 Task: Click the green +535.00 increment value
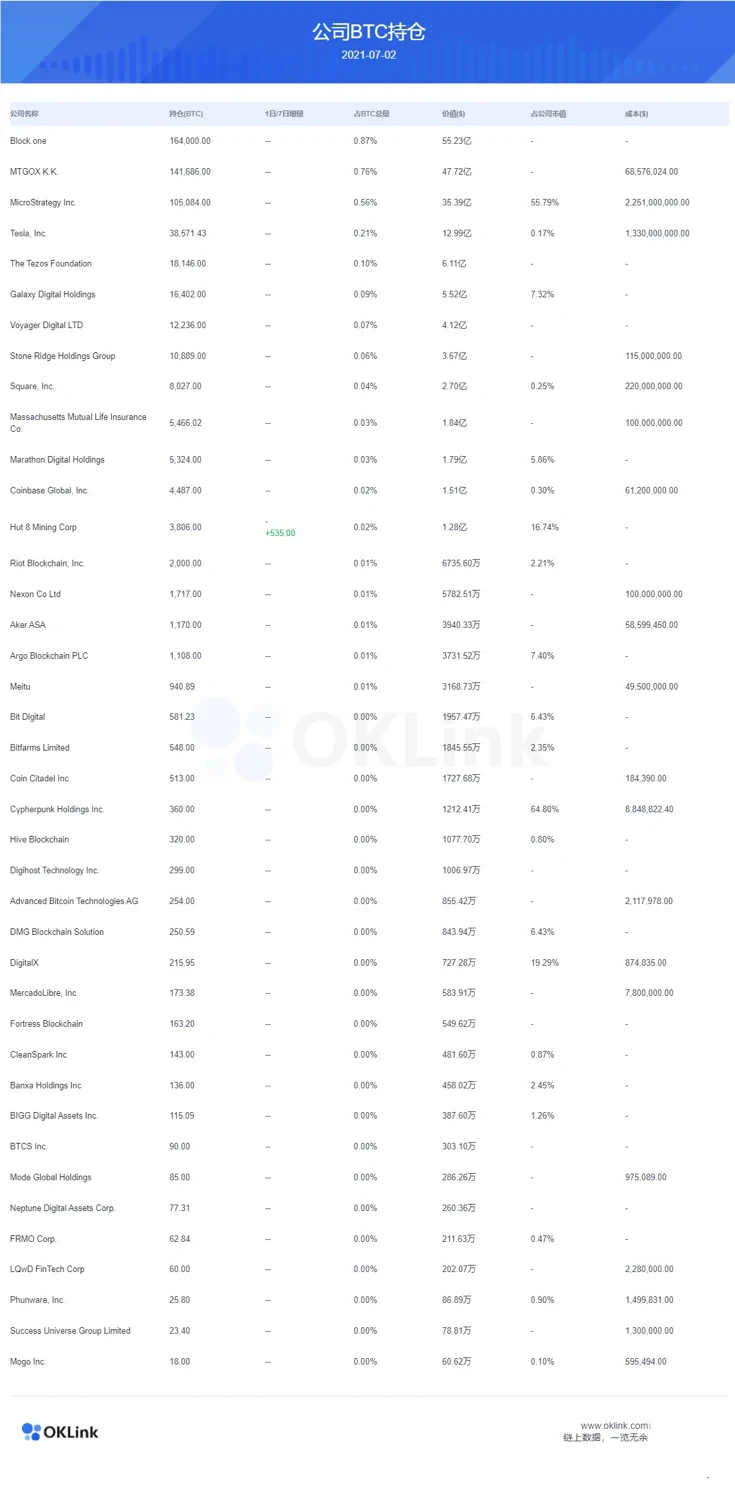pyautogui.click(x=280, y=533)
